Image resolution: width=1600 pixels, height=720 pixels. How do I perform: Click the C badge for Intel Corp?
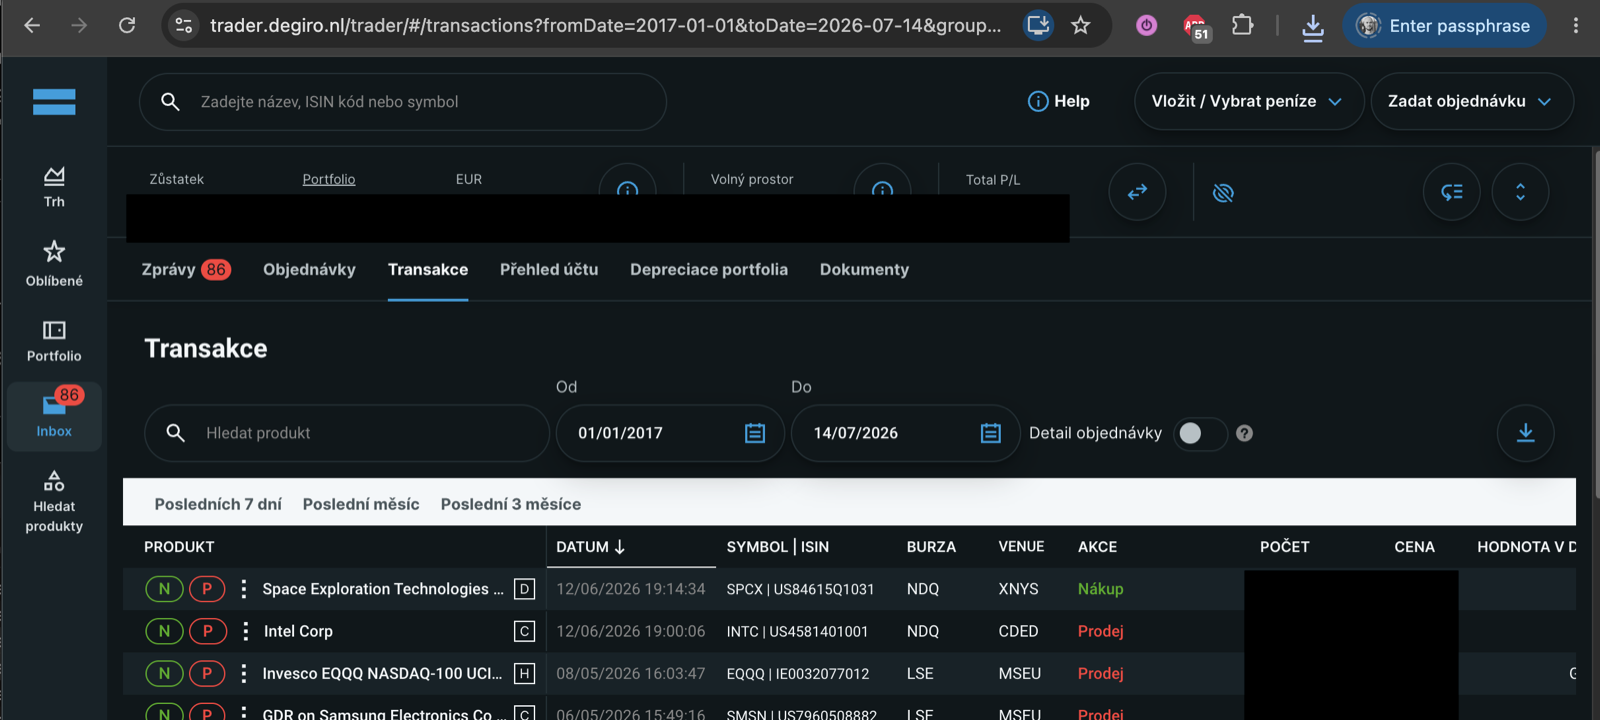pos(524,631)
